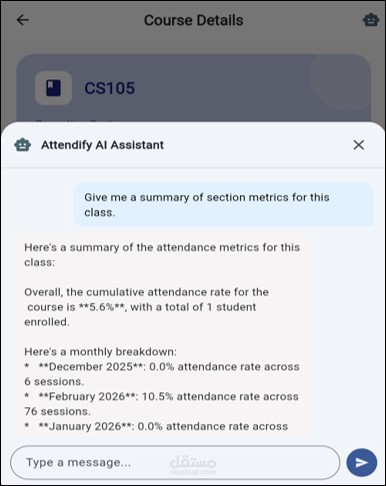Click the Attendify AI Assistant heading
The width and height of the screenshot is (386, 486).
coord(102,145)
